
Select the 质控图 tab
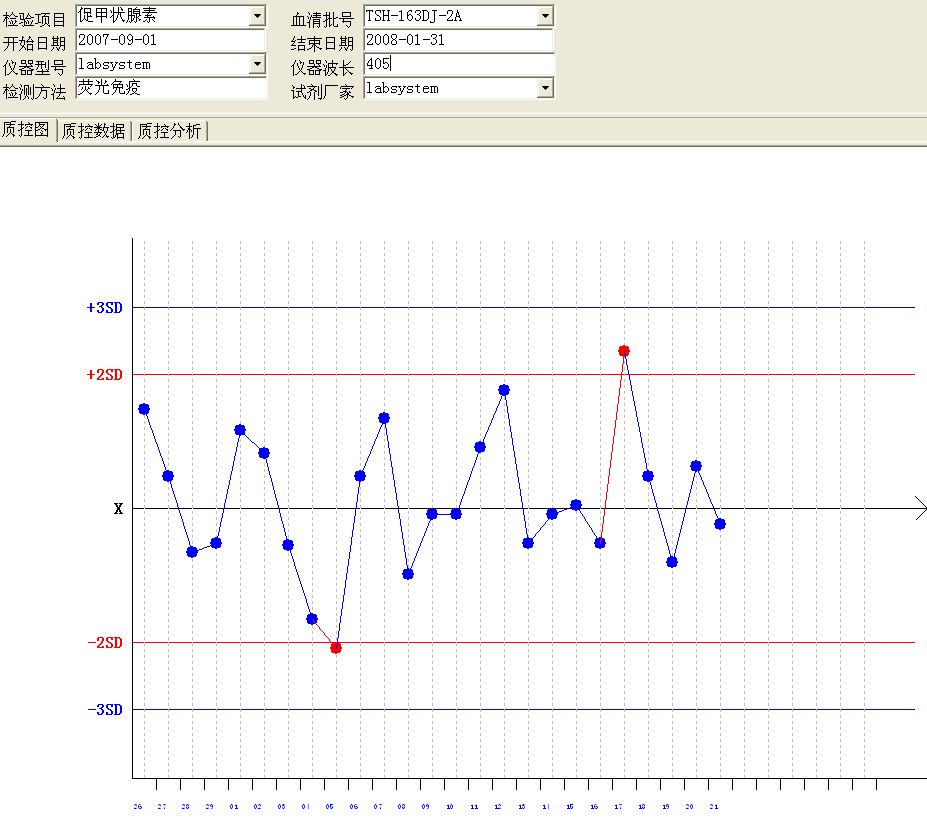tap(26, 130)
